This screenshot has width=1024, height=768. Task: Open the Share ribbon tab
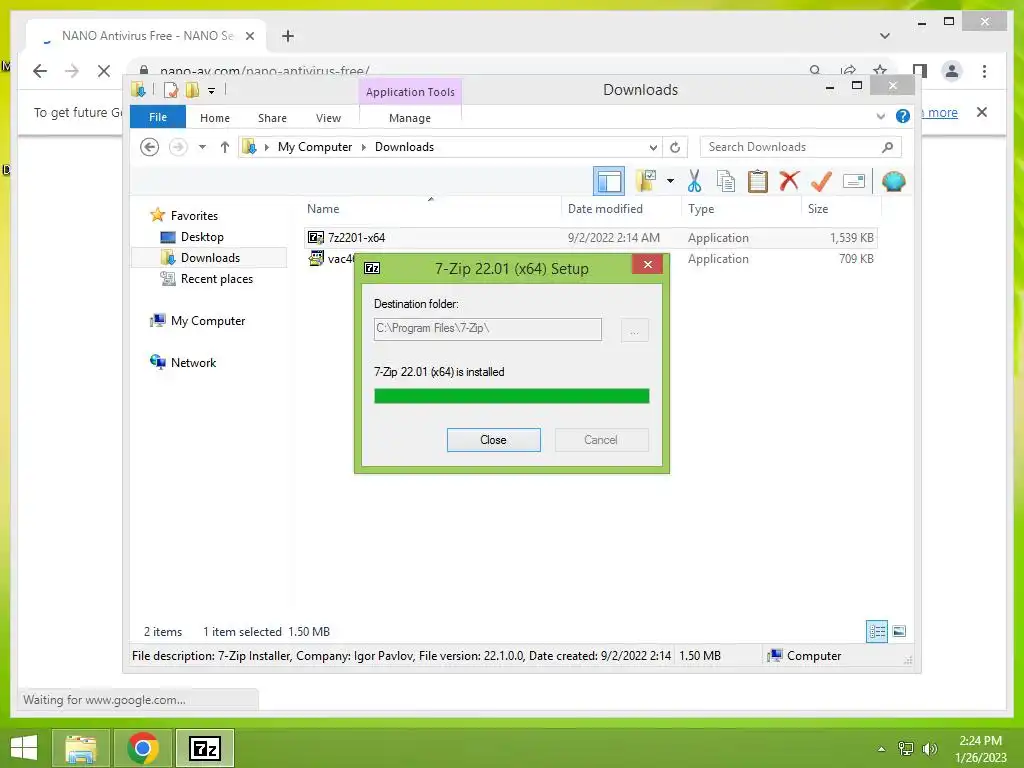[272, 118]
